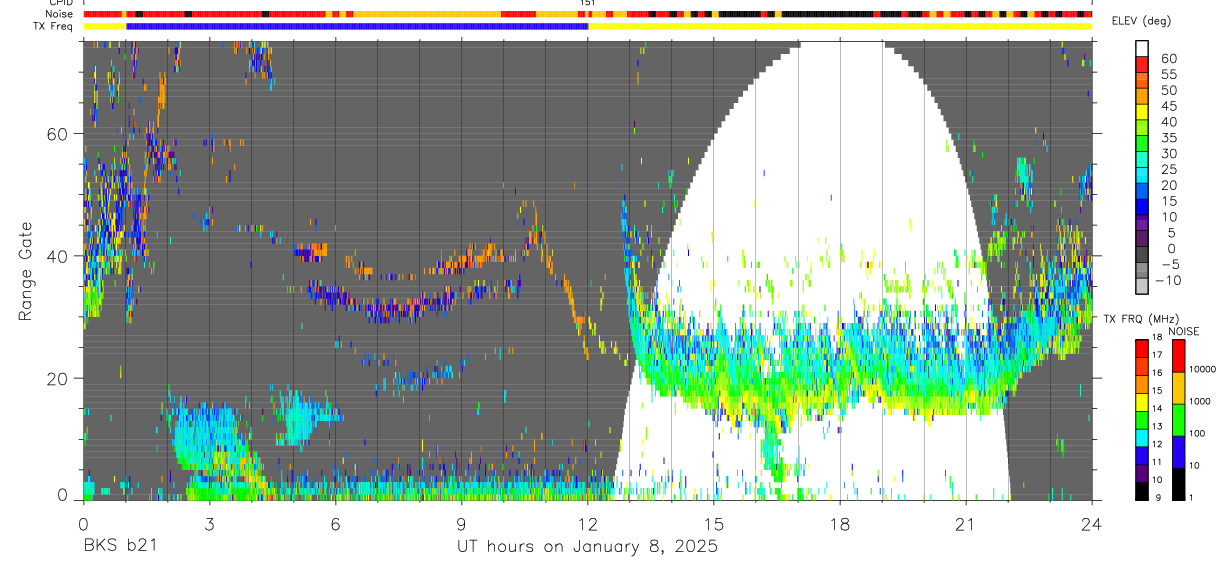Select the blue segment of the NOISE colorbar
The width and height of the screenshot is (1228, 567).
1177,451
